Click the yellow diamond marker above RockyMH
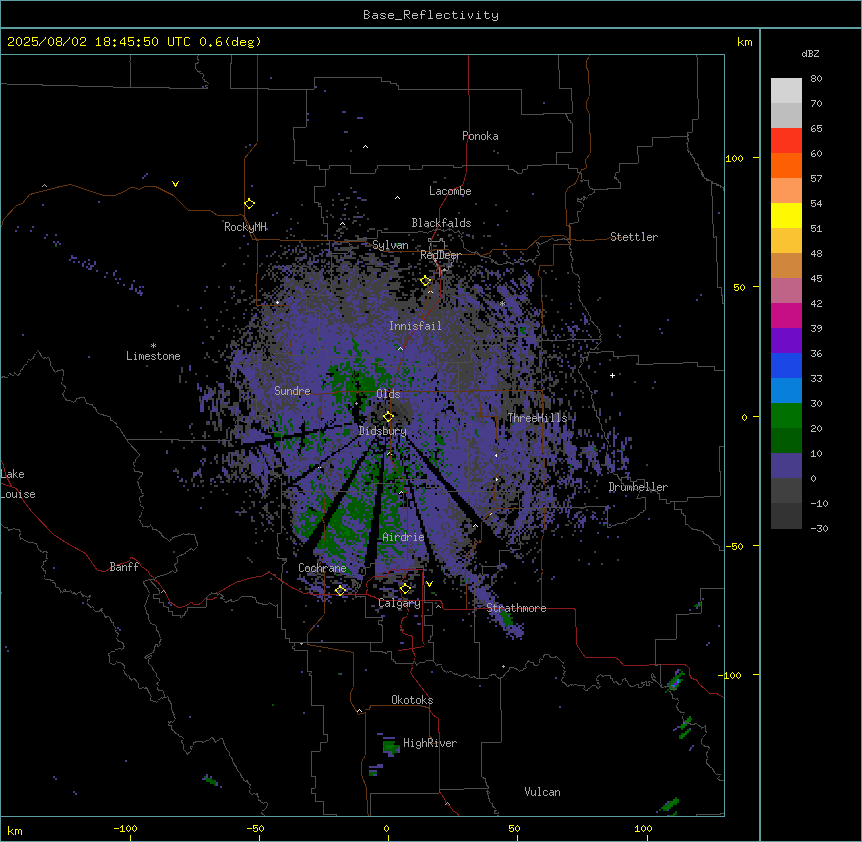 pos(250,204)
